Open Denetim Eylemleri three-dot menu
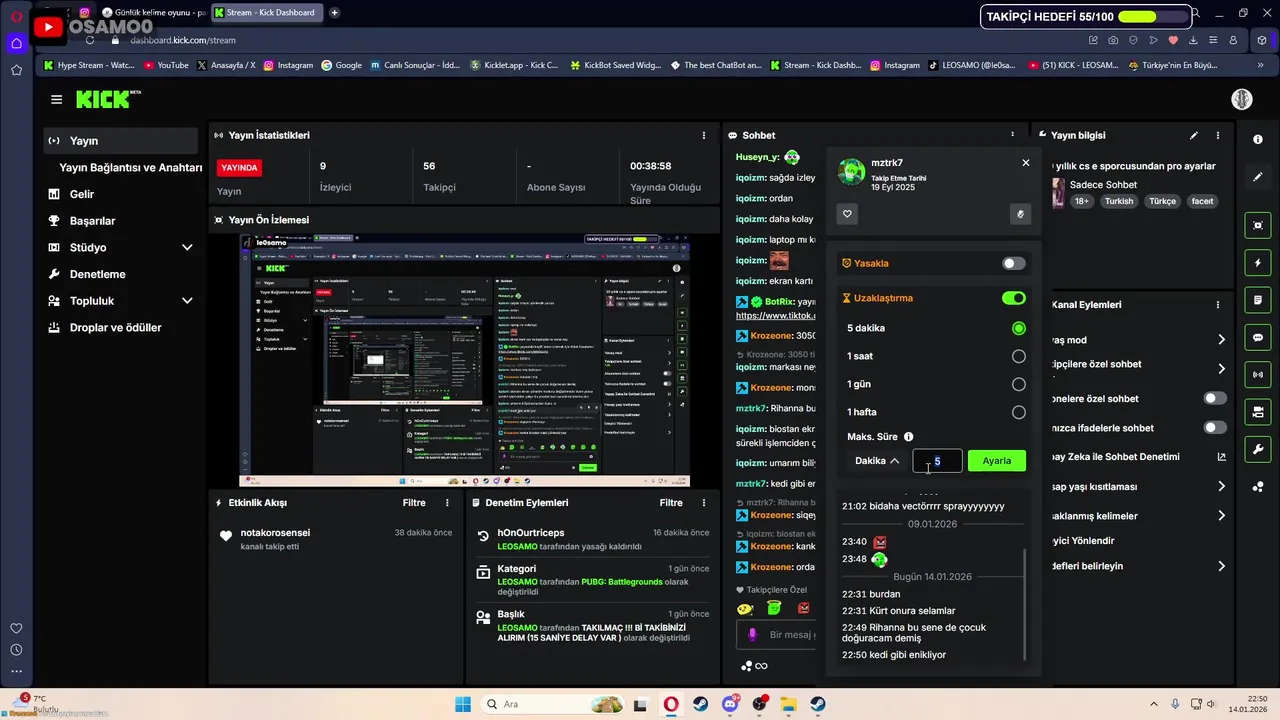This screenshot has width=1280, height=720. click(x=704, y=503)
